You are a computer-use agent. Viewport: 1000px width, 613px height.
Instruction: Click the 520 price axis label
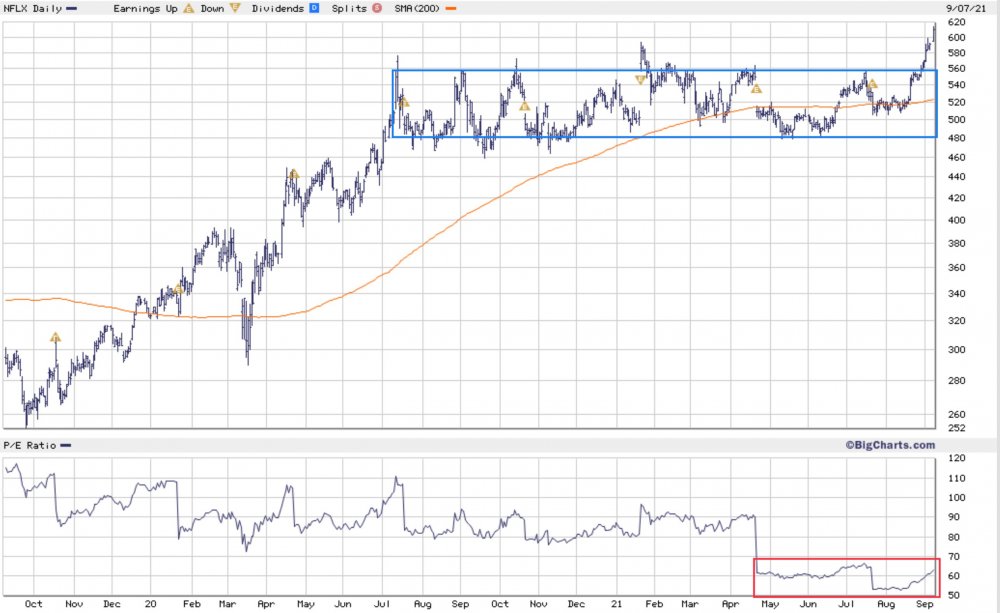(x=957, y=102)
